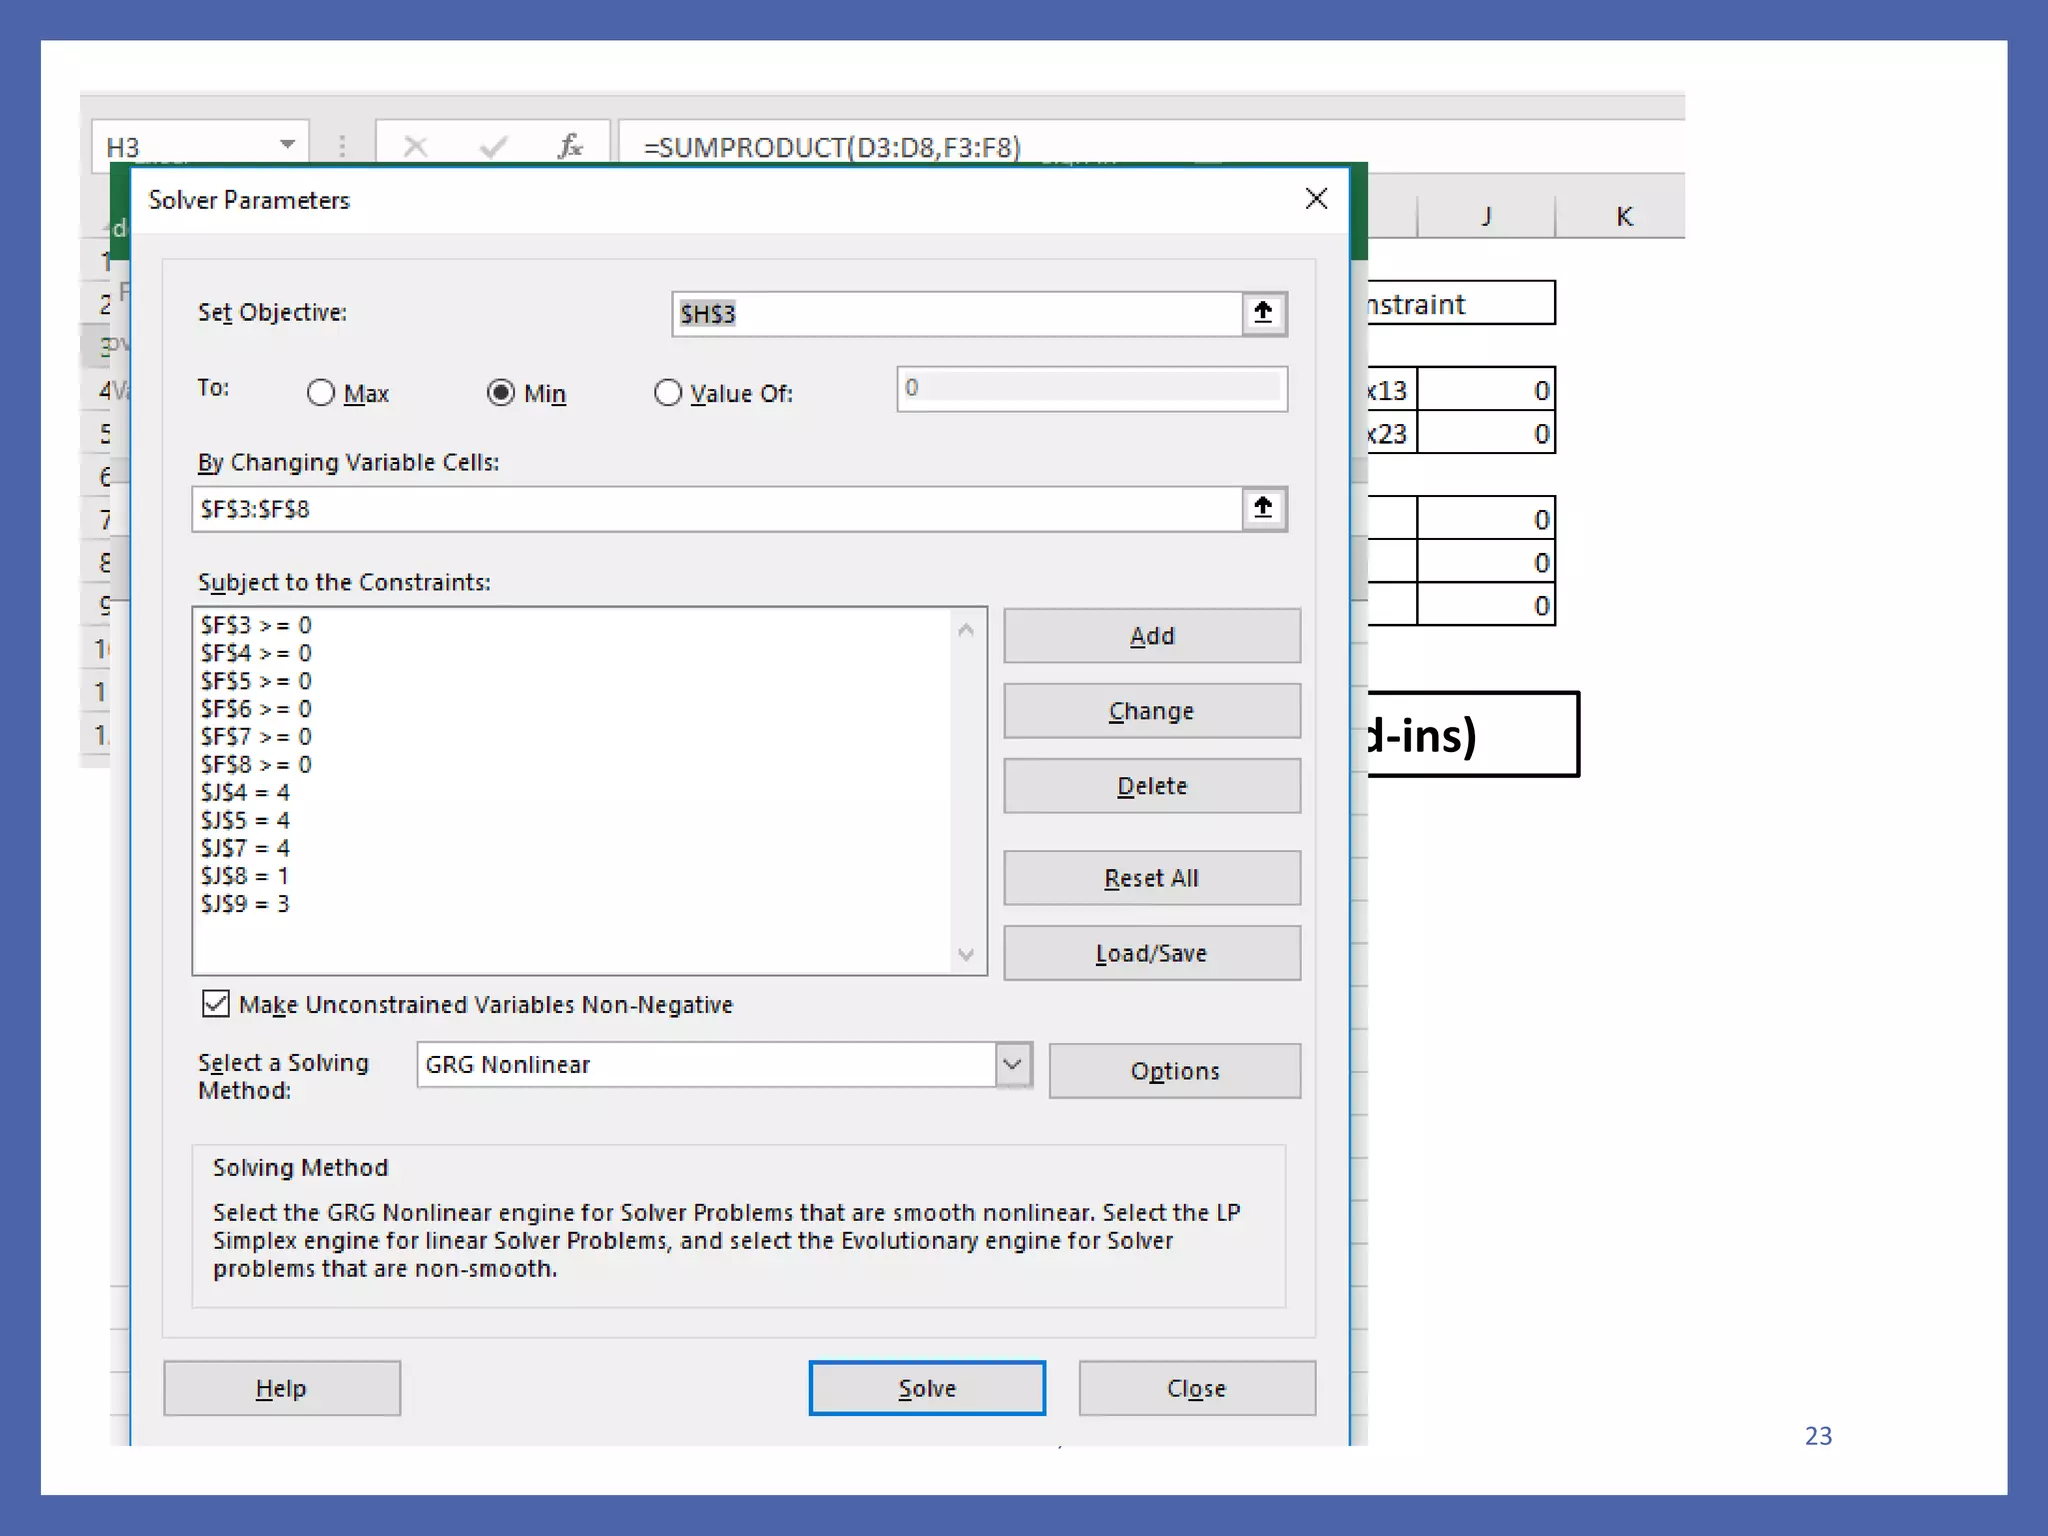Click constraints list scroll up arrow

(966, 629)
